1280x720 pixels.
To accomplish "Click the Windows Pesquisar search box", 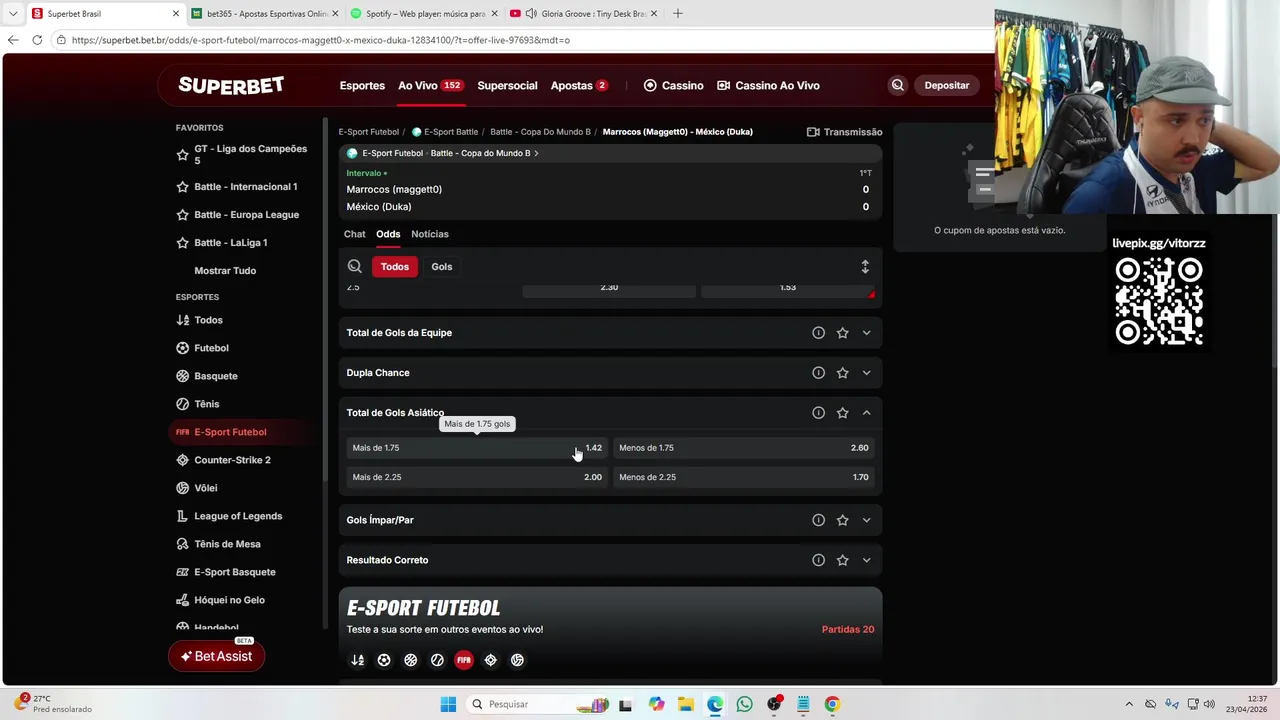I will [x=538, y=704].
